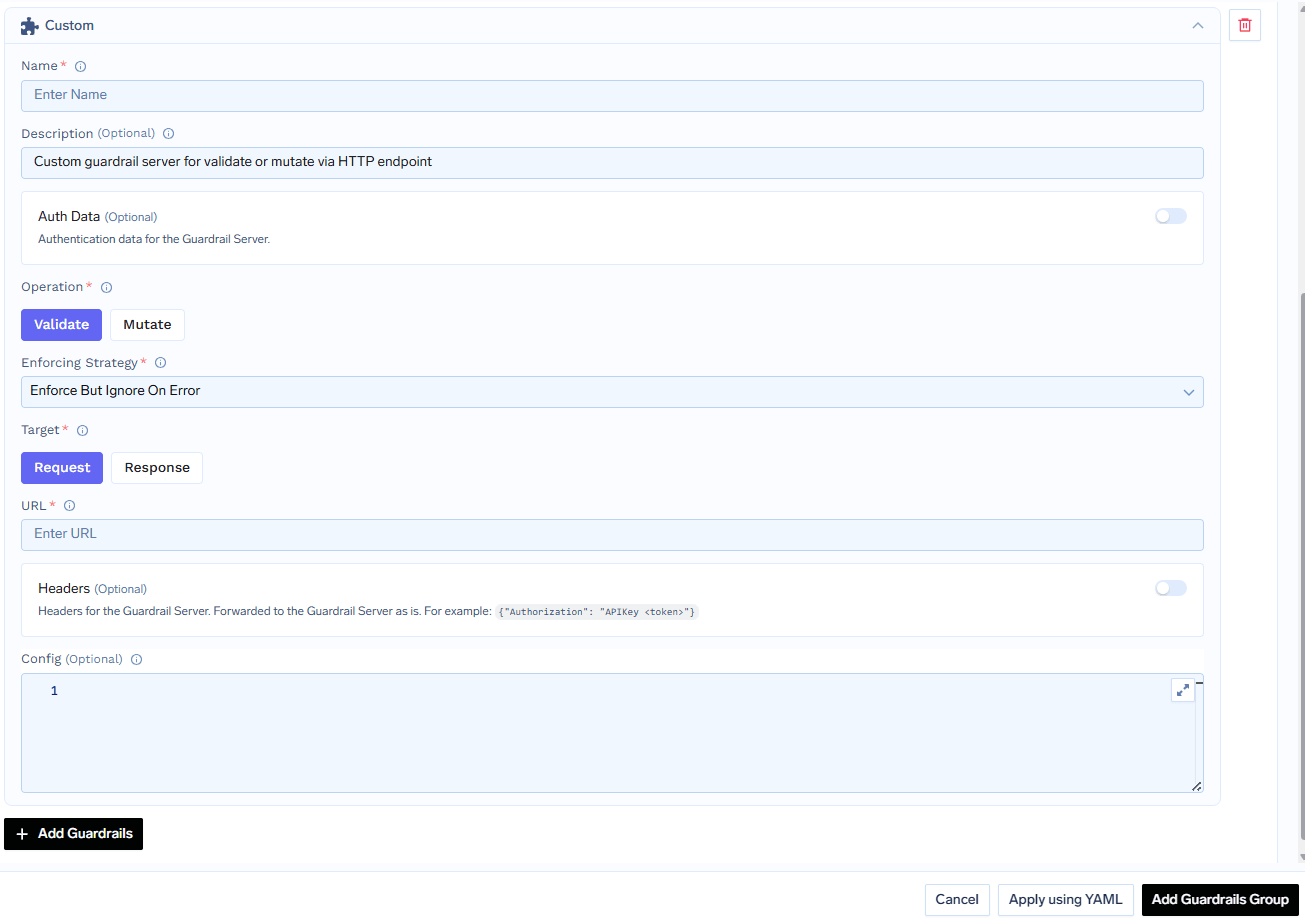The image size is (1305, 923).
Task: Select the Validate operation
Action: (61, 325)
